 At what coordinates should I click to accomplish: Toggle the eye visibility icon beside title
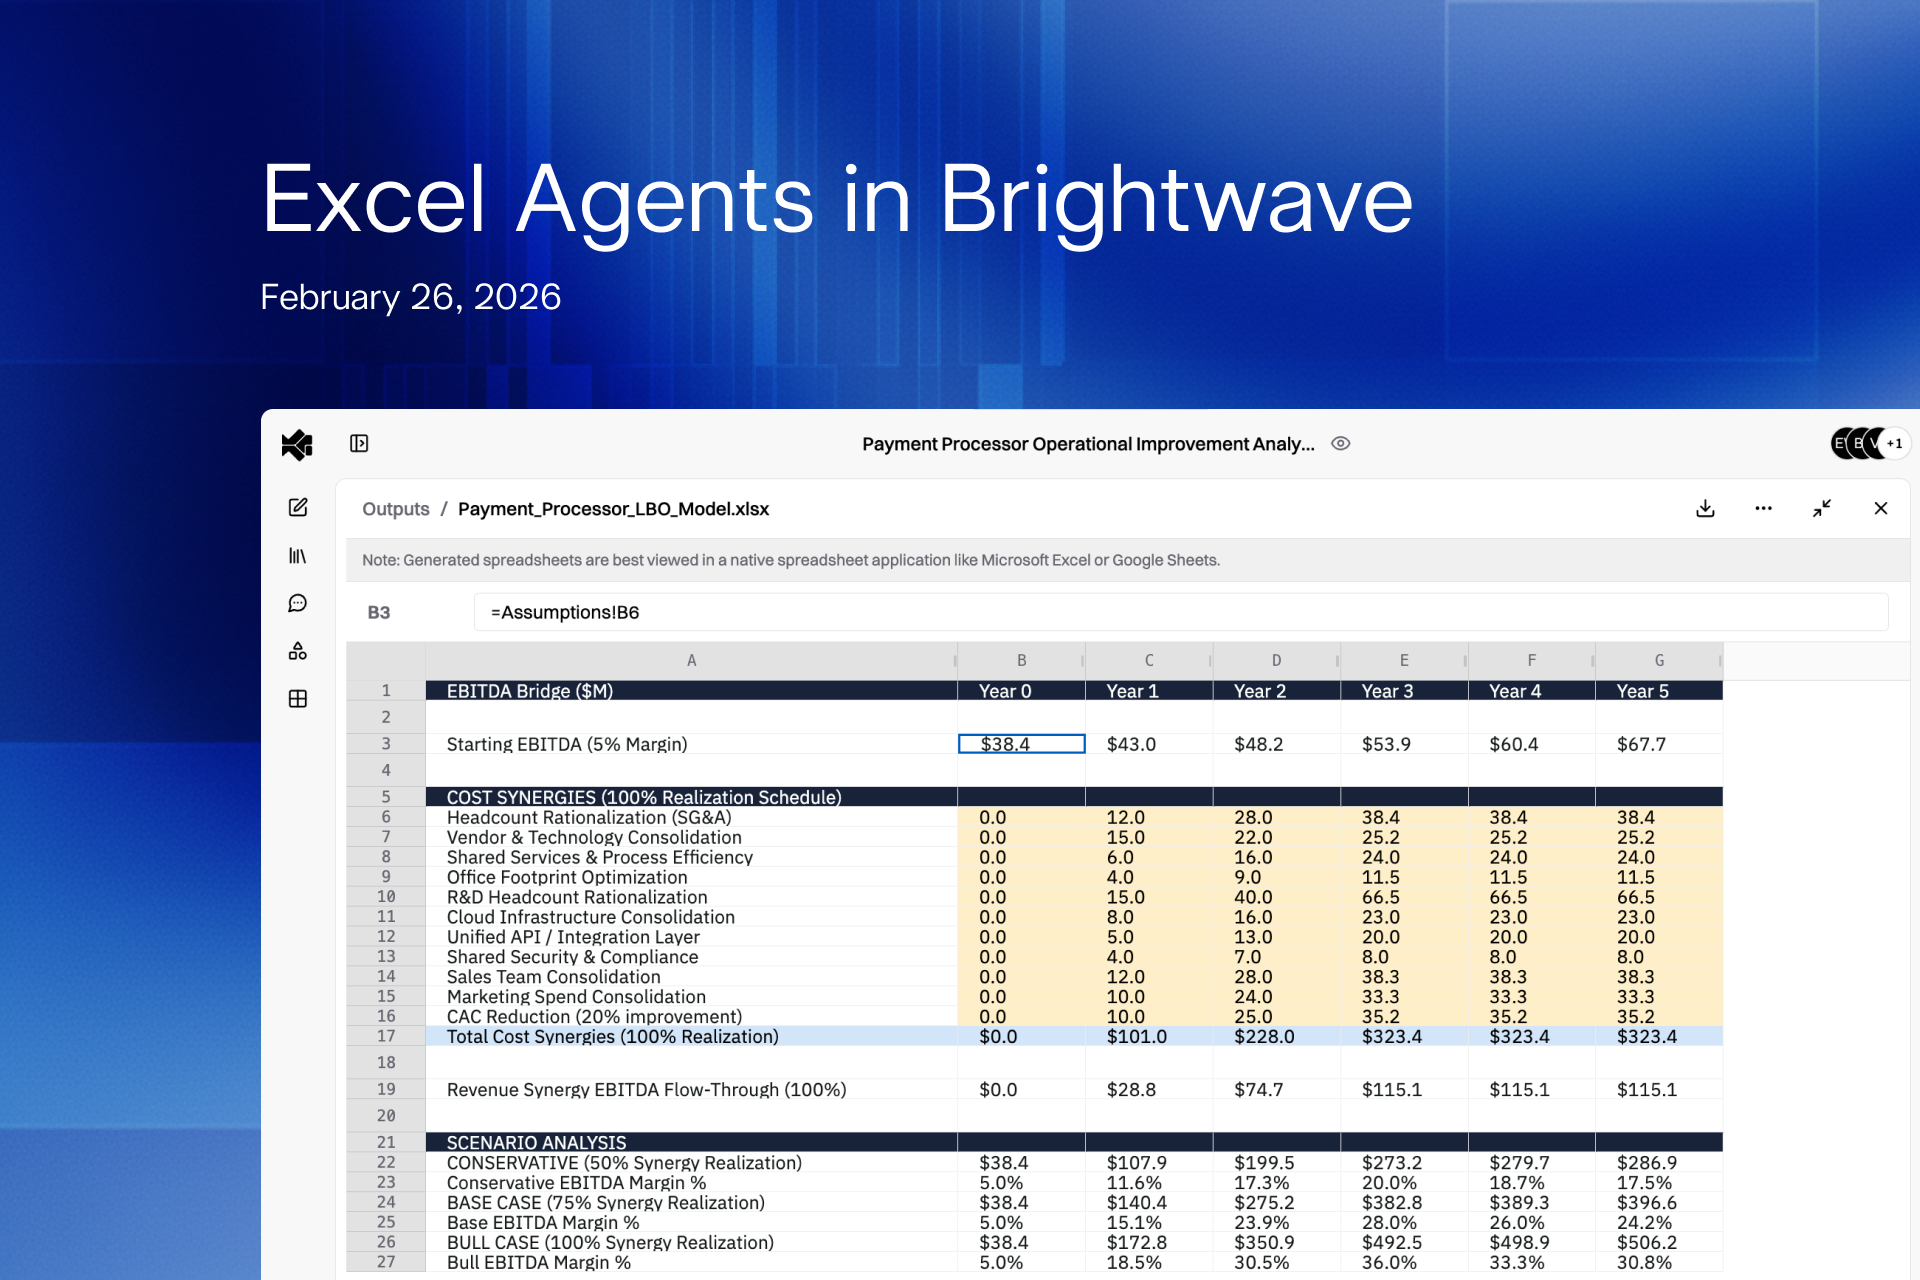coord(1341,443)
